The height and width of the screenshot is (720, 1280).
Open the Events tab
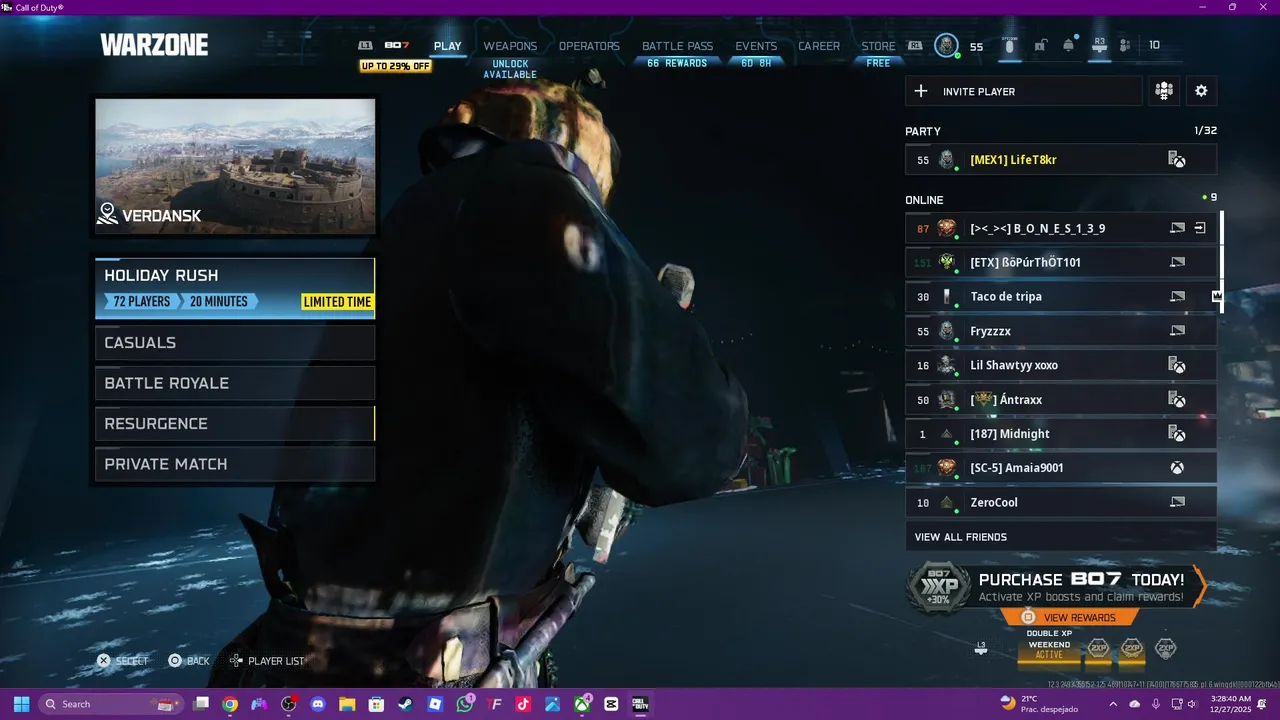756,46
